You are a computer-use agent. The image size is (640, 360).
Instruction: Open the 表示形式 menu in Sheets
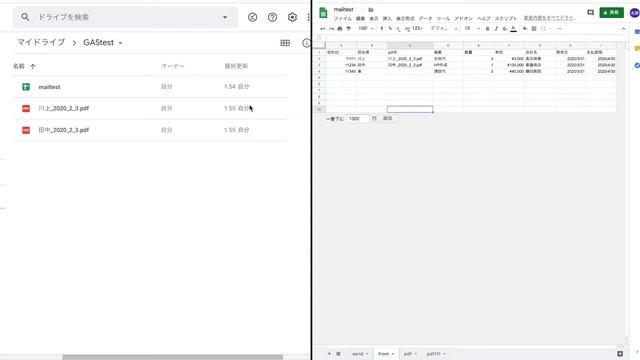coord(405,18)
